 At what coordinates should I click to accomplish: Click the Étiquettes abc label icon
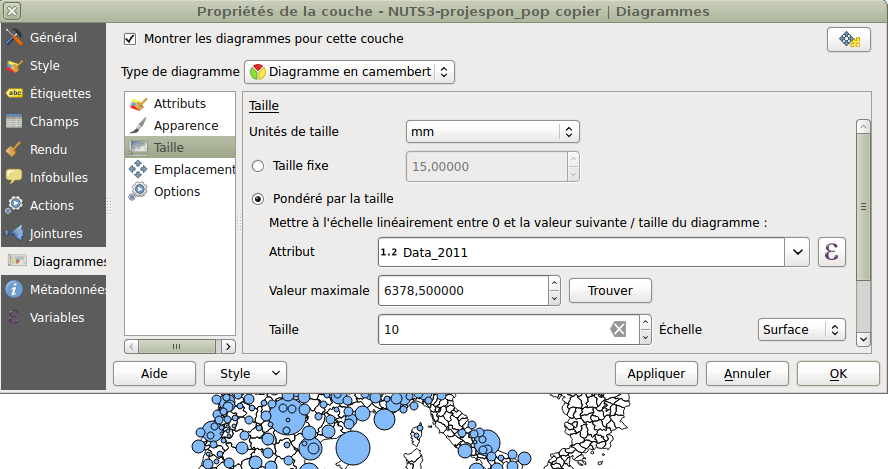[x=14, y=93]
